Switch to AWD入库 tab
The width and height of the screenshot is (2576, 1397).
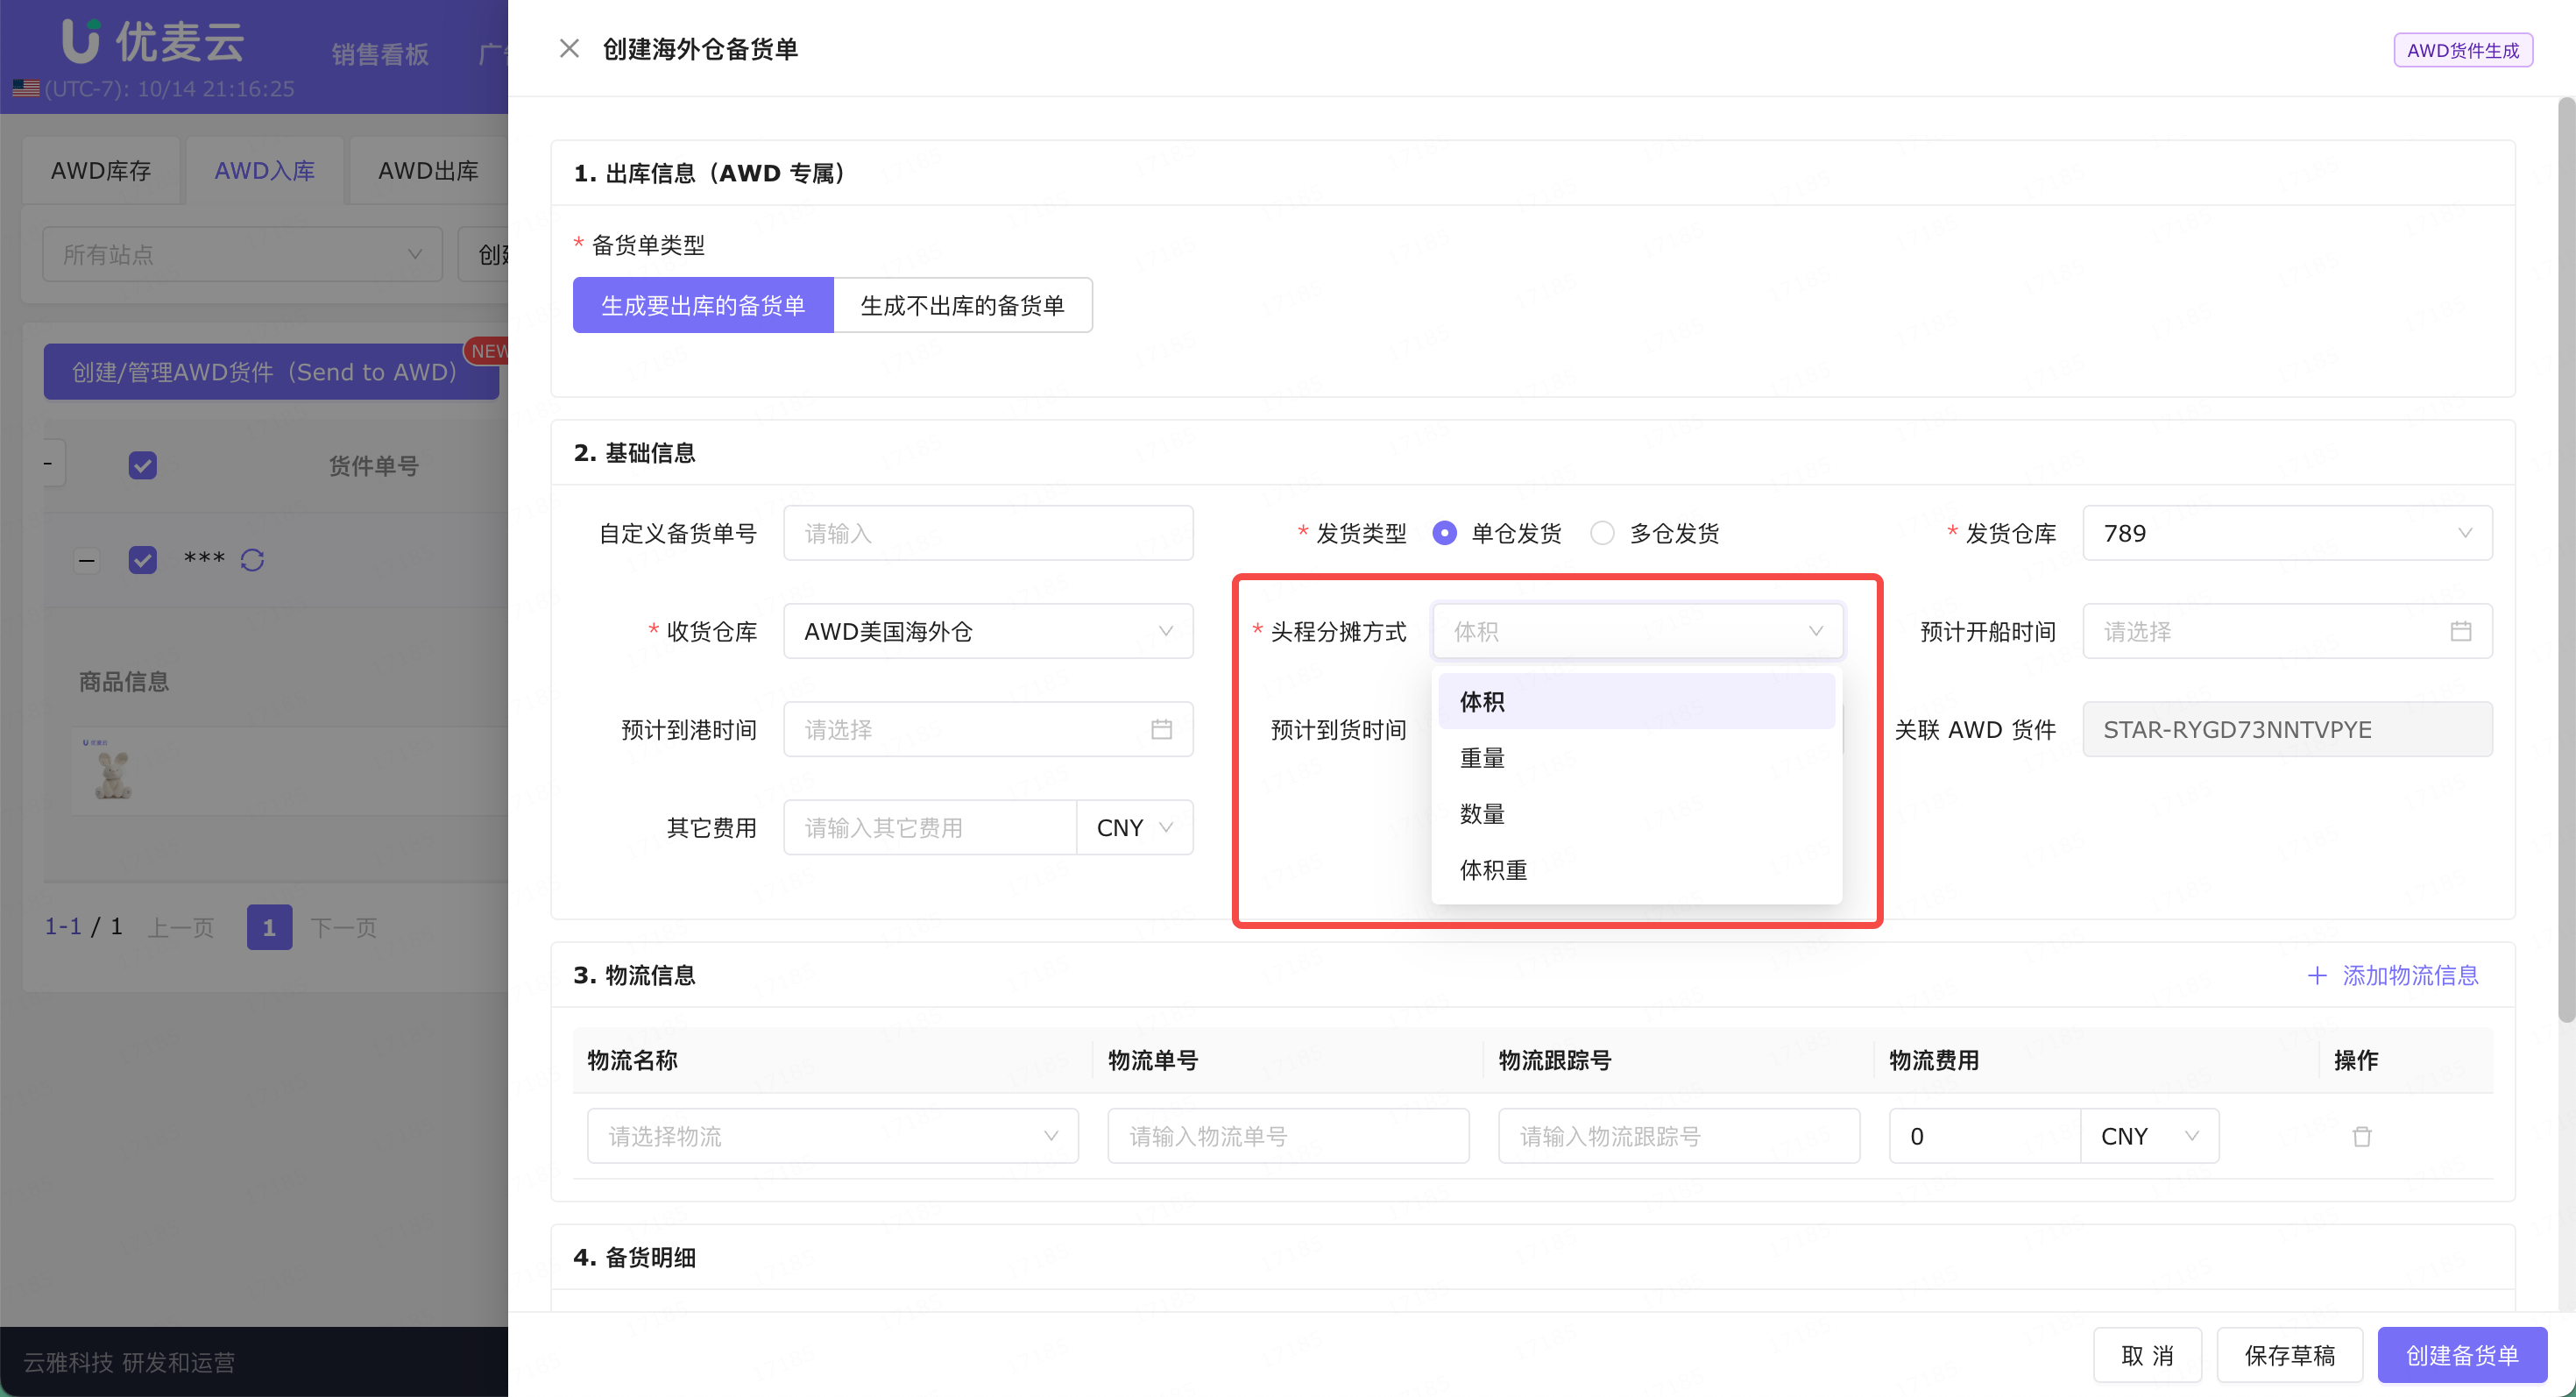(x=264, y=170)
